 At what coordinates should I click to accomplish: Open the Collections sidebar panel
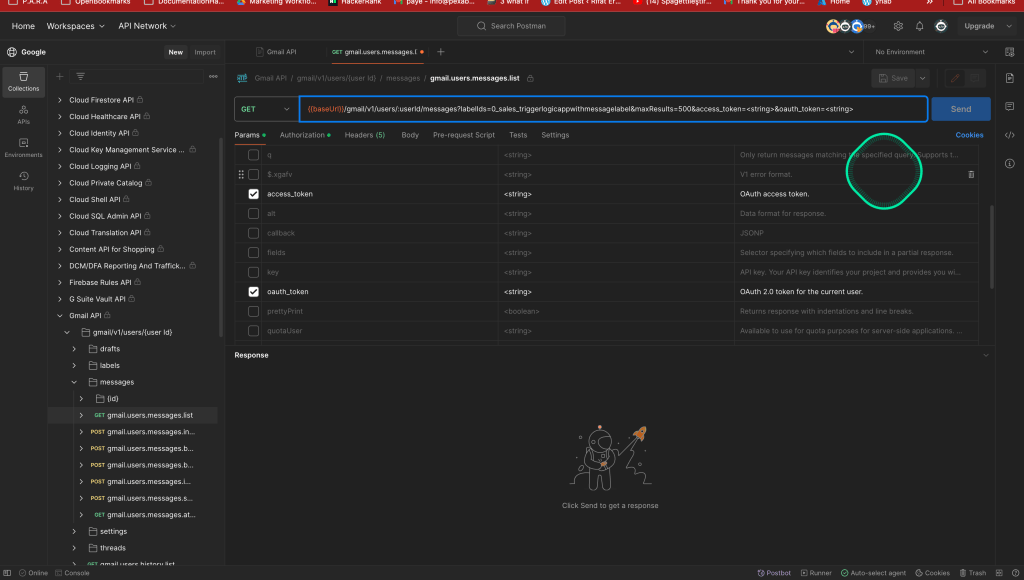[x=24, y=81]
